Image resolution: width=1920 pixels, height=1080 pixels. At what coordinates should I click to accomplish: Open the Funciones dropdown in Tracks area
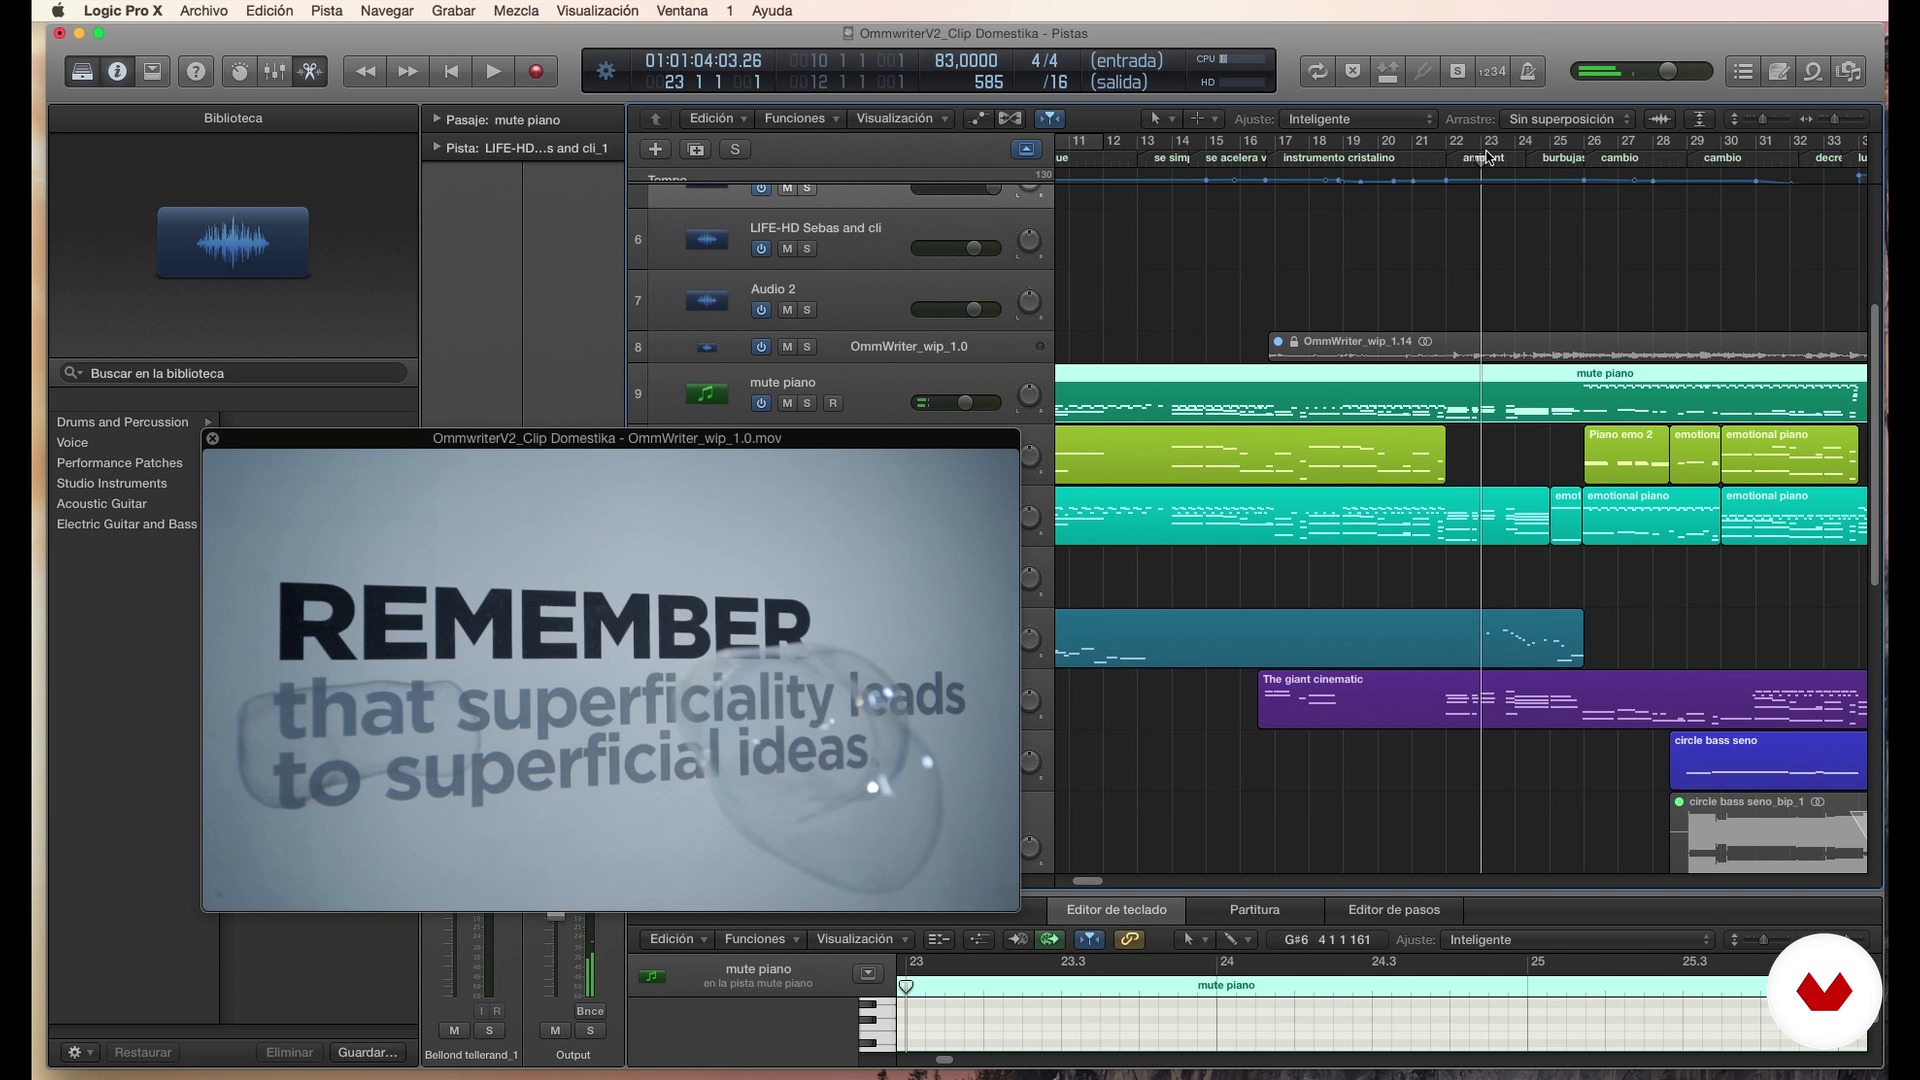coord(801,119)
